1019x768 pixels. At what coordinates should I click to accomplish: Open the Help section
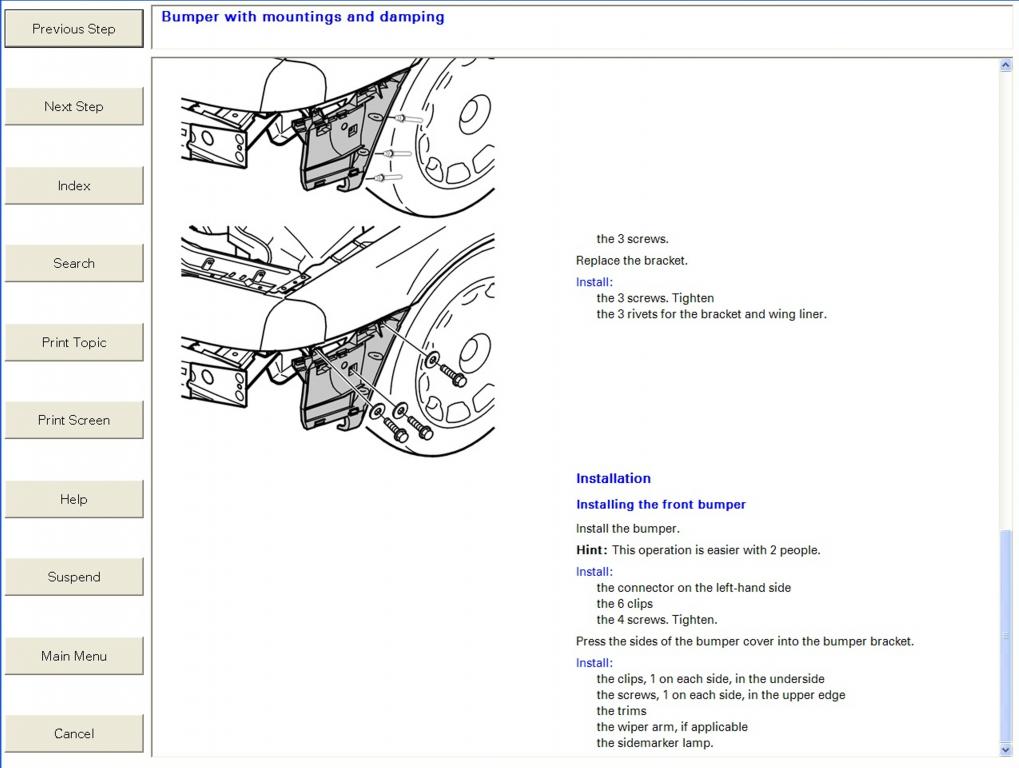(x=73, y=499)
